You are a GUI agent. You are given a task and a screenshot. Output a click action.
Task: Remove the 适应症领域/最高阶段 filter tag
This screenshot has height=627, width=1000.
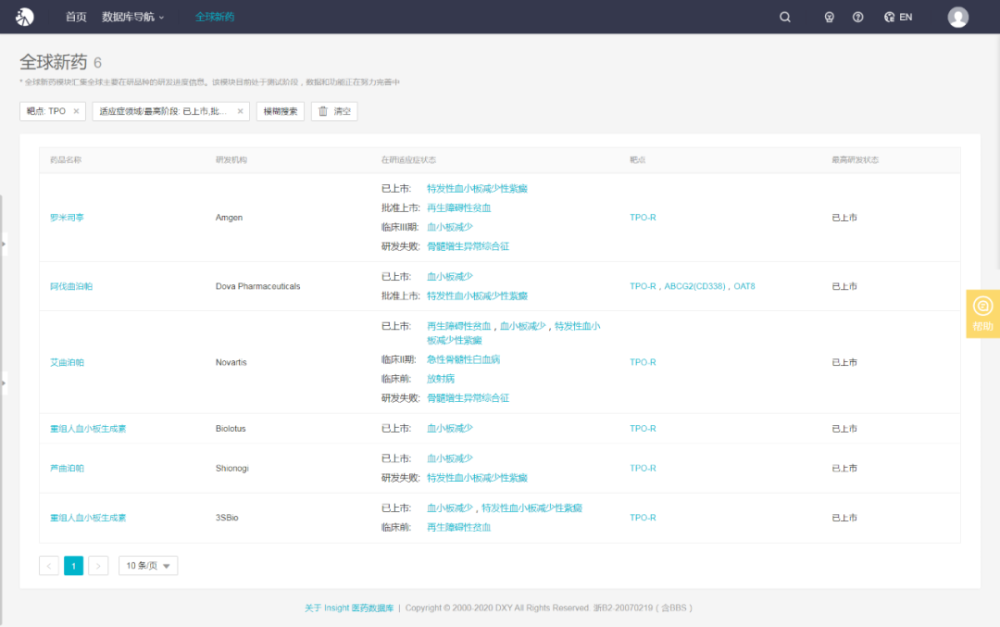coord(240,112)
